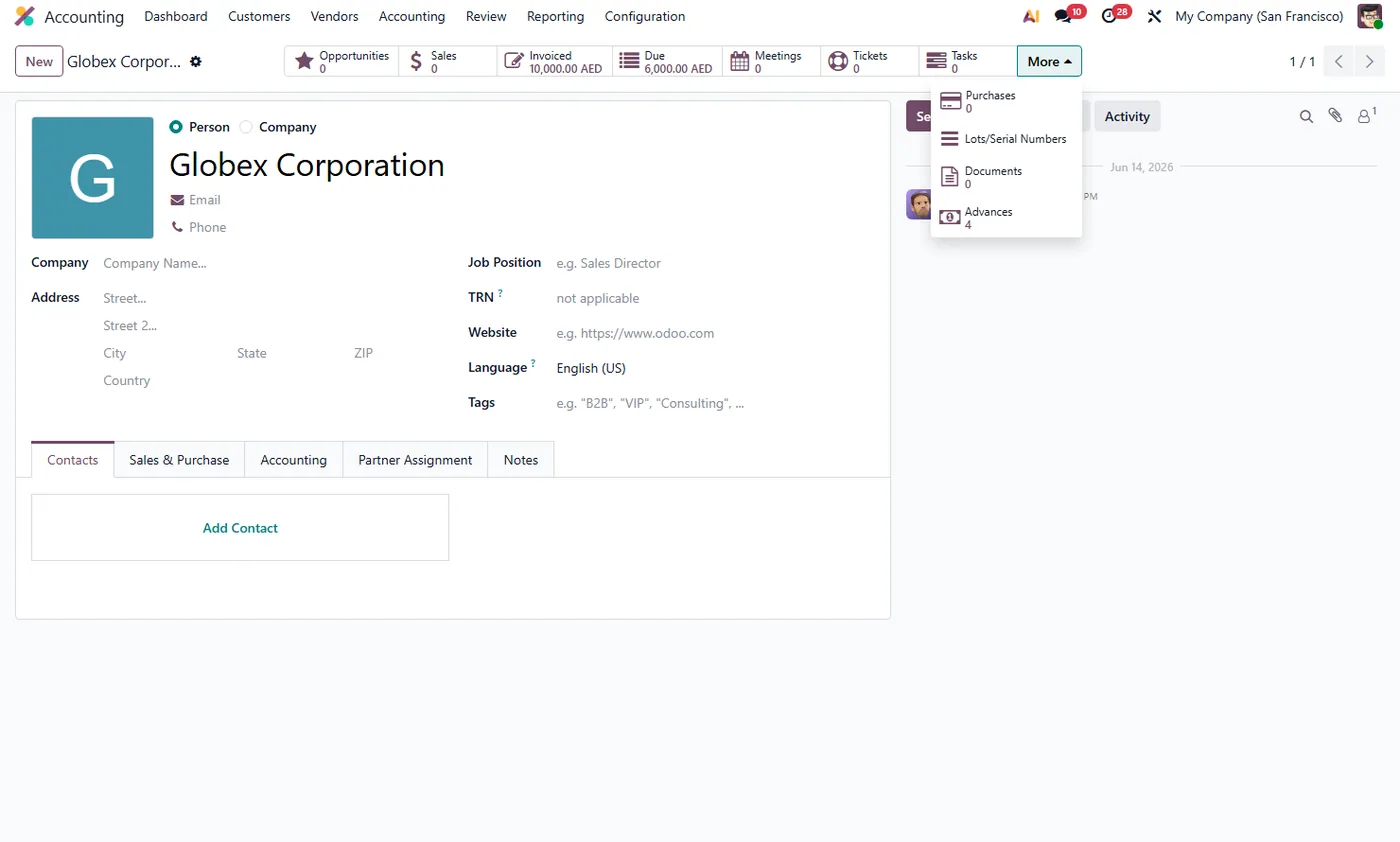Open Purchases in More dropdown
This screenshot has height=842, width=1400.
tap(1006, 102)
